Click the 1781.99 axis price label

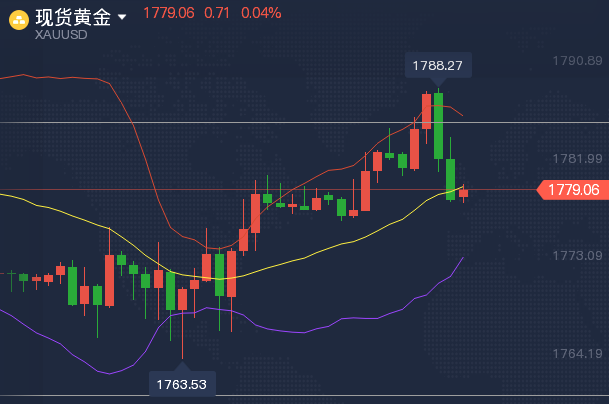pos(577,158)
